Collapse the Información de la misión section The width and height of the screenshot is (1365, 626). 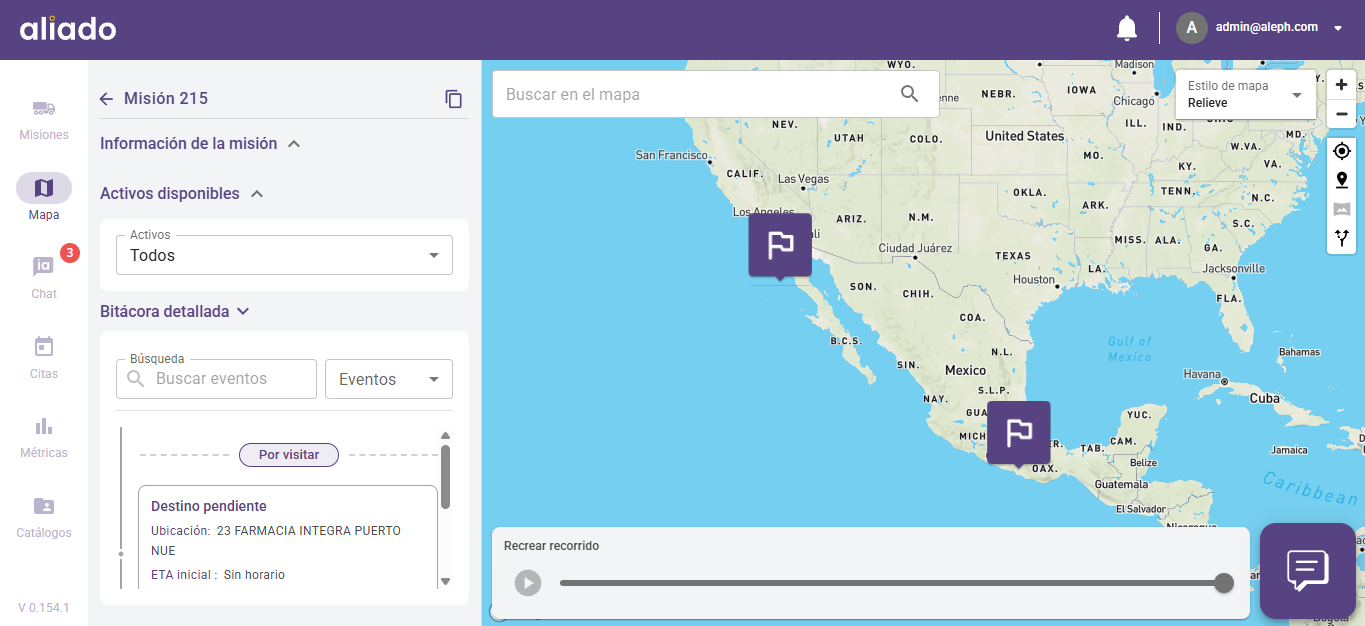tap(294, 144)
